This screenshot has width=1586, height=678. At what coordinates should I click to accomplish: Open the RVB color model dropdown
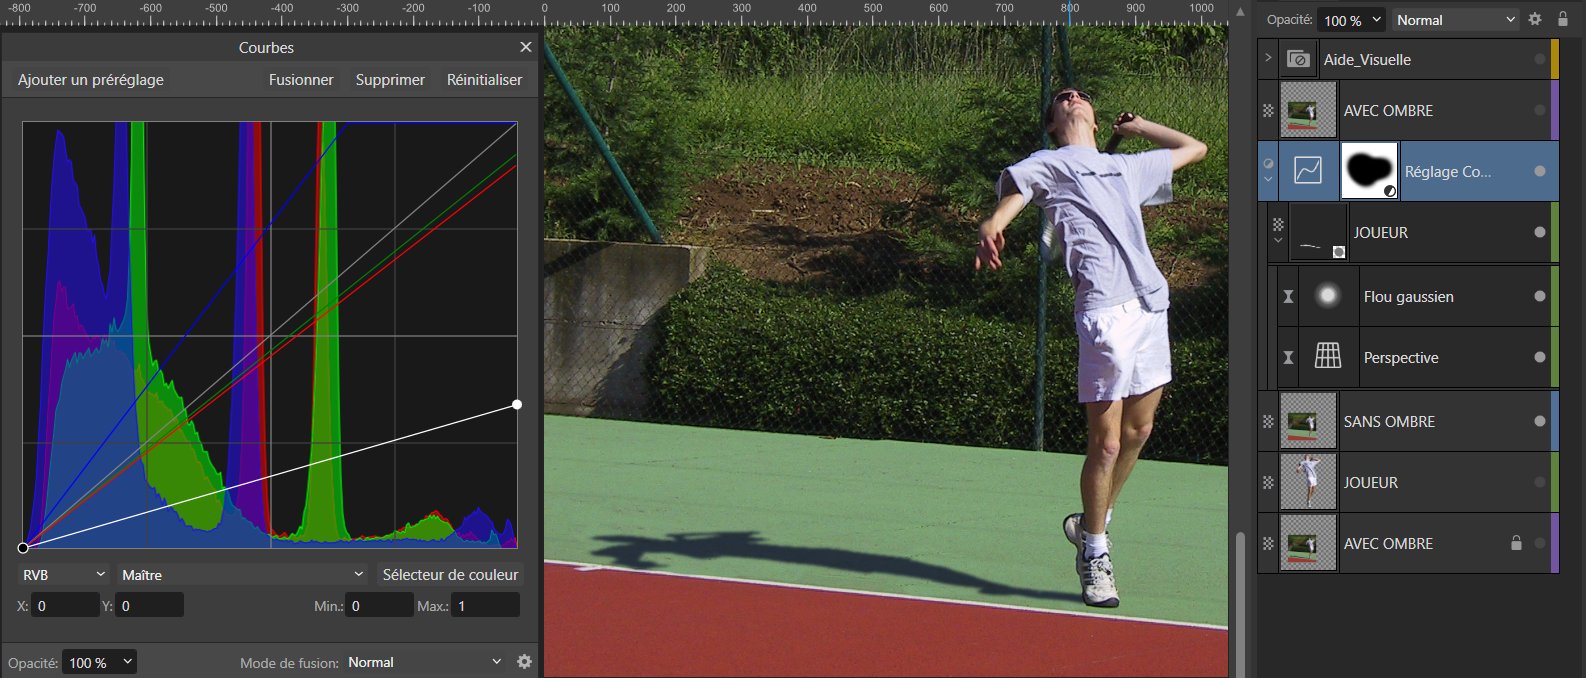coord(63,575)
